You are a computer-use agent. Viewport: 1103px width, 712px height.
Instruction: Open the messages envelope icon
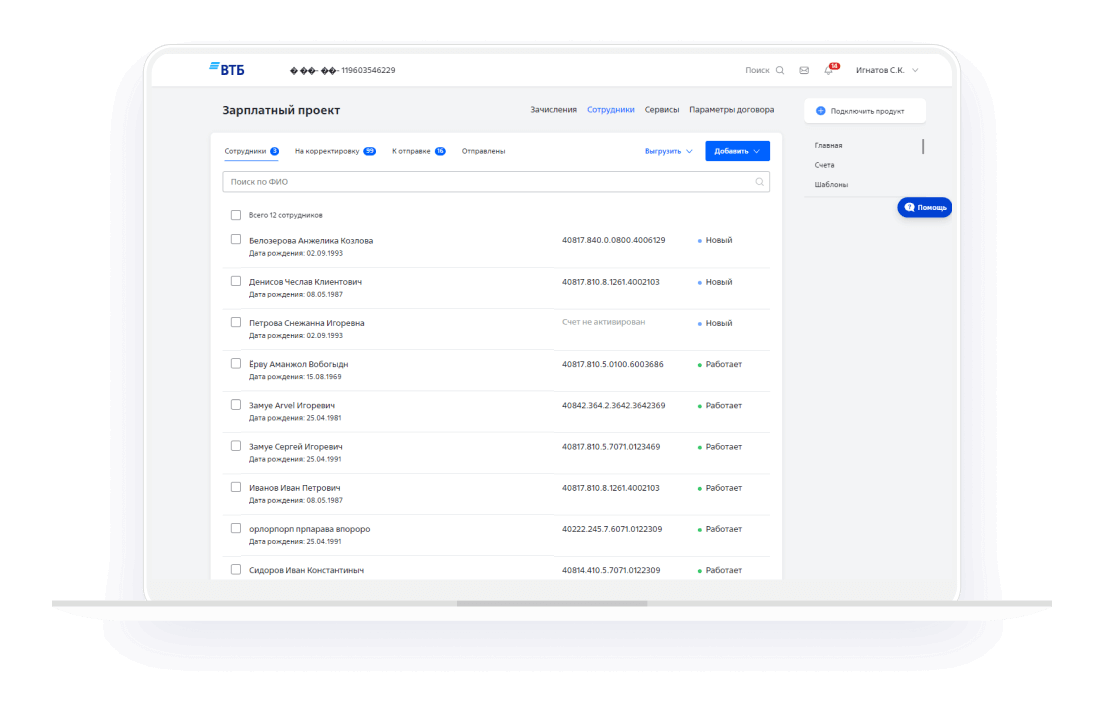pyautogui.click(x=804, y=70)
